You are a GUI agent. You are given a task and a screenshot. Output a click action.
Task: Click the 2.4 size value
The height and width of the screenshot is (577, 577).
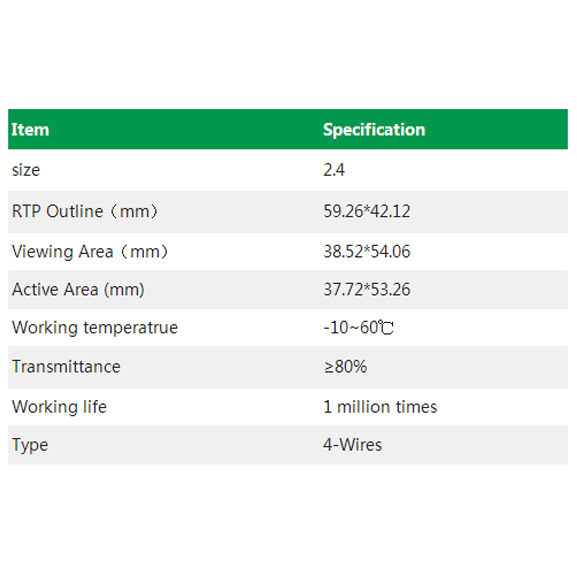tap(334, 170)
